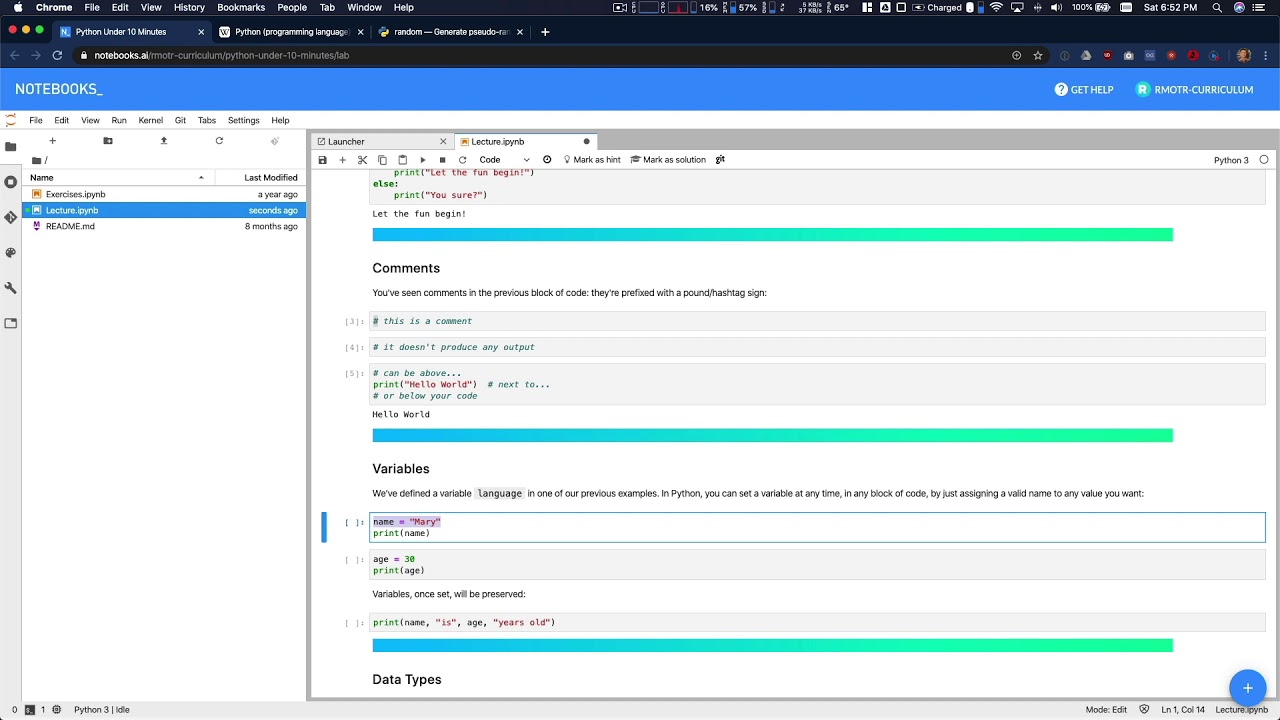Open the Run menu

(119, 120)
